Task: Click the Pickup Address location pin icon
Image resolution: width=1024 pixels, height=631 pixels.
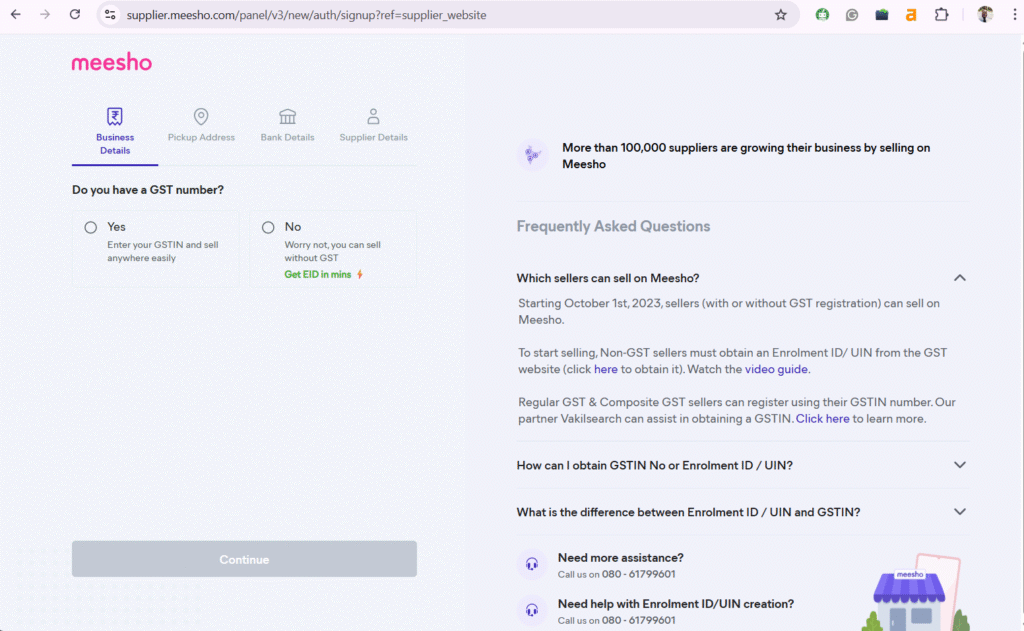Action: 201,117
